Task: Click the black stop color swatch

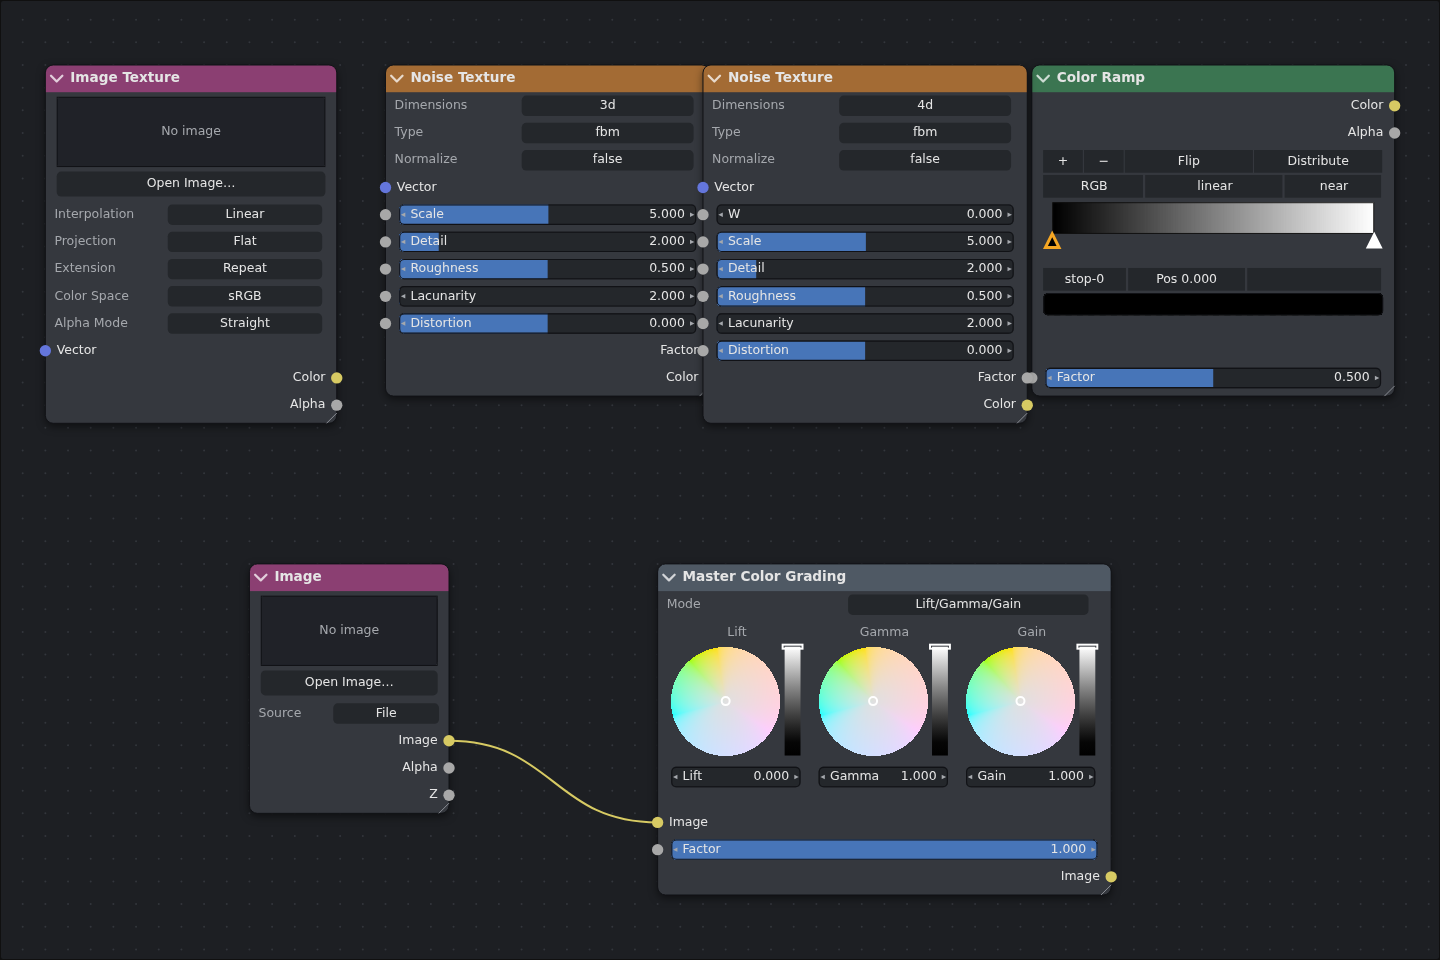Action: [x=1213, y=305]
